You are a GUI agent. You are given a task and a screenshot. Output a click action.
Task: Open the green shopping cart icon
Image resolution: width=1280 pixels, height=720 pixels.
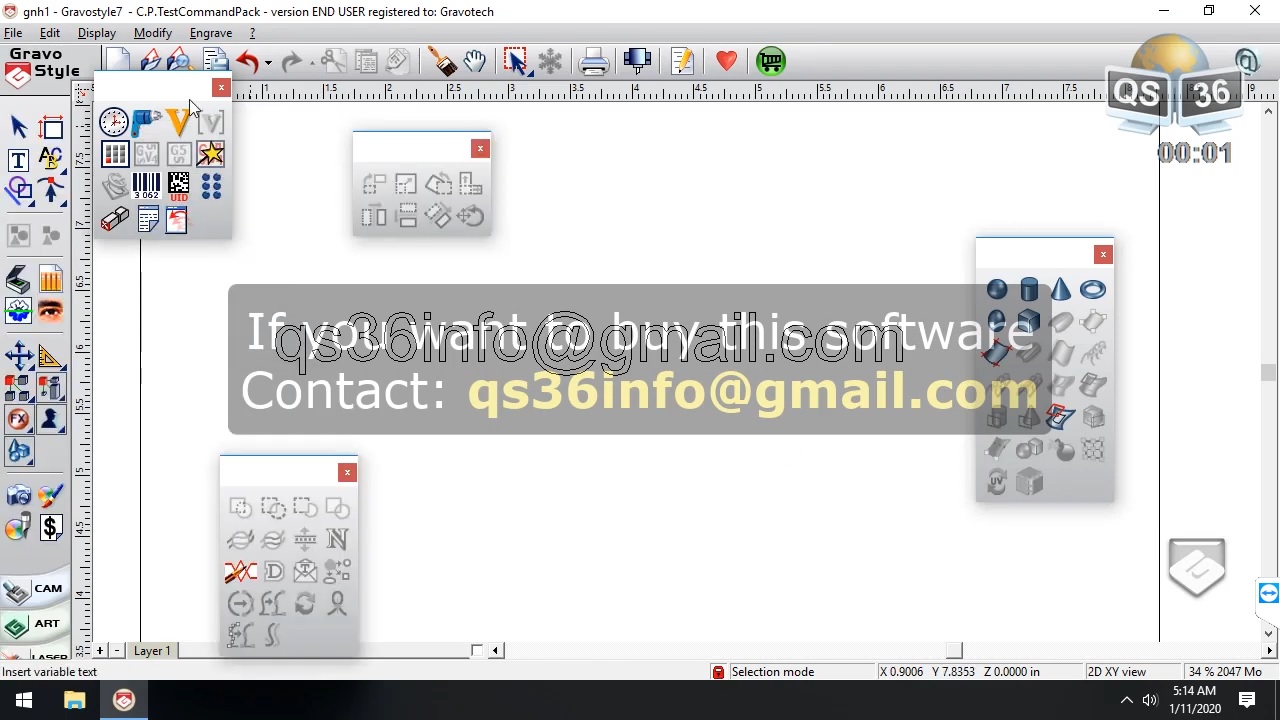(x=770, y=62)
